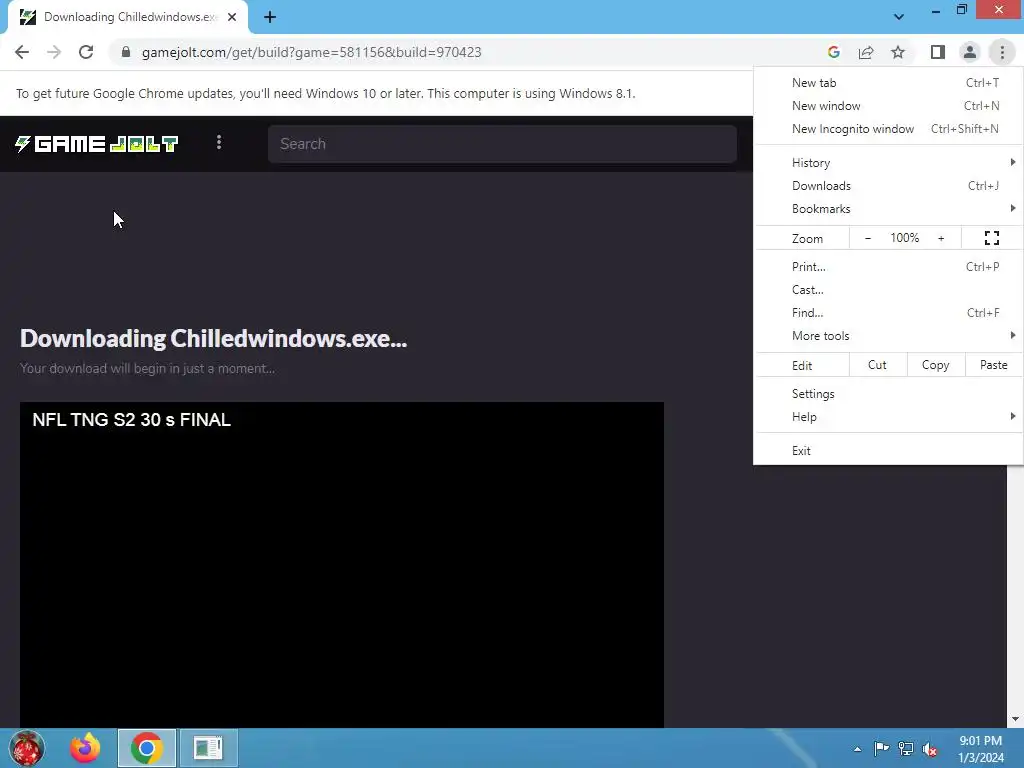Expand the Help submenu
This screenshot has height=768, width=1024.
(888, 417)
